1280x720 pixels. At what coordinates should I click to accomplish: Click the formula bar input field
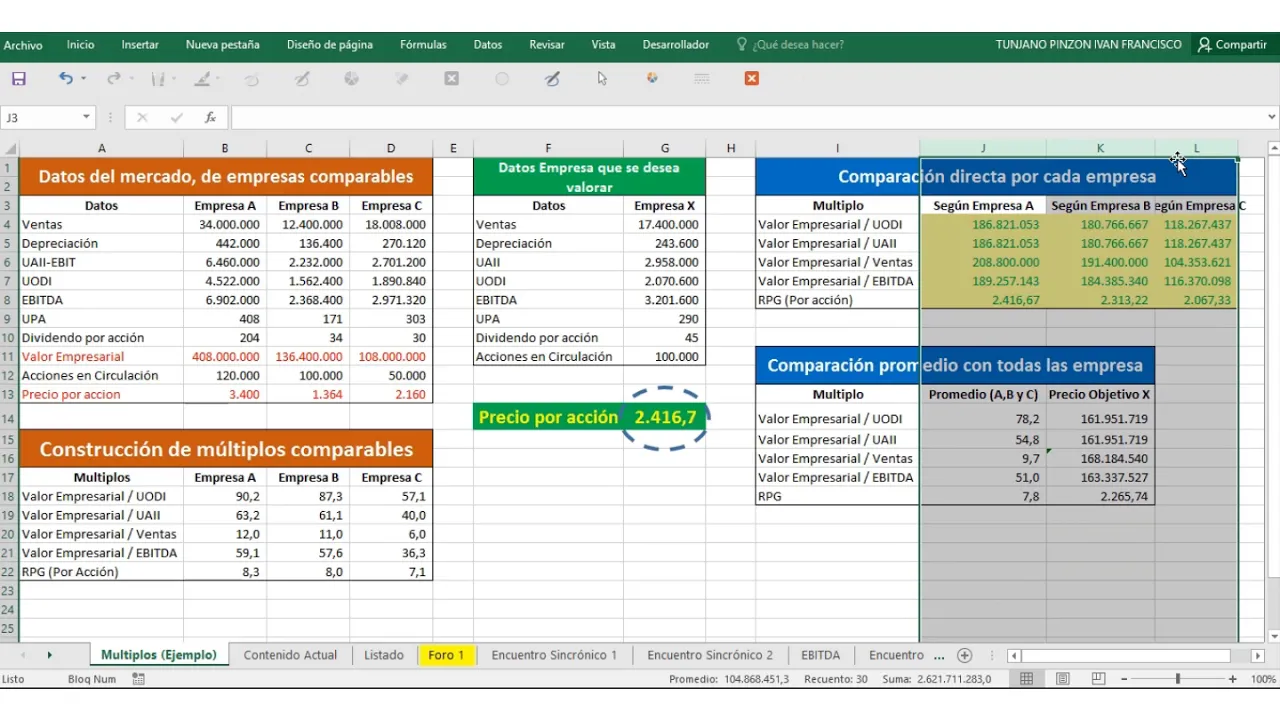tap(747, 117)
